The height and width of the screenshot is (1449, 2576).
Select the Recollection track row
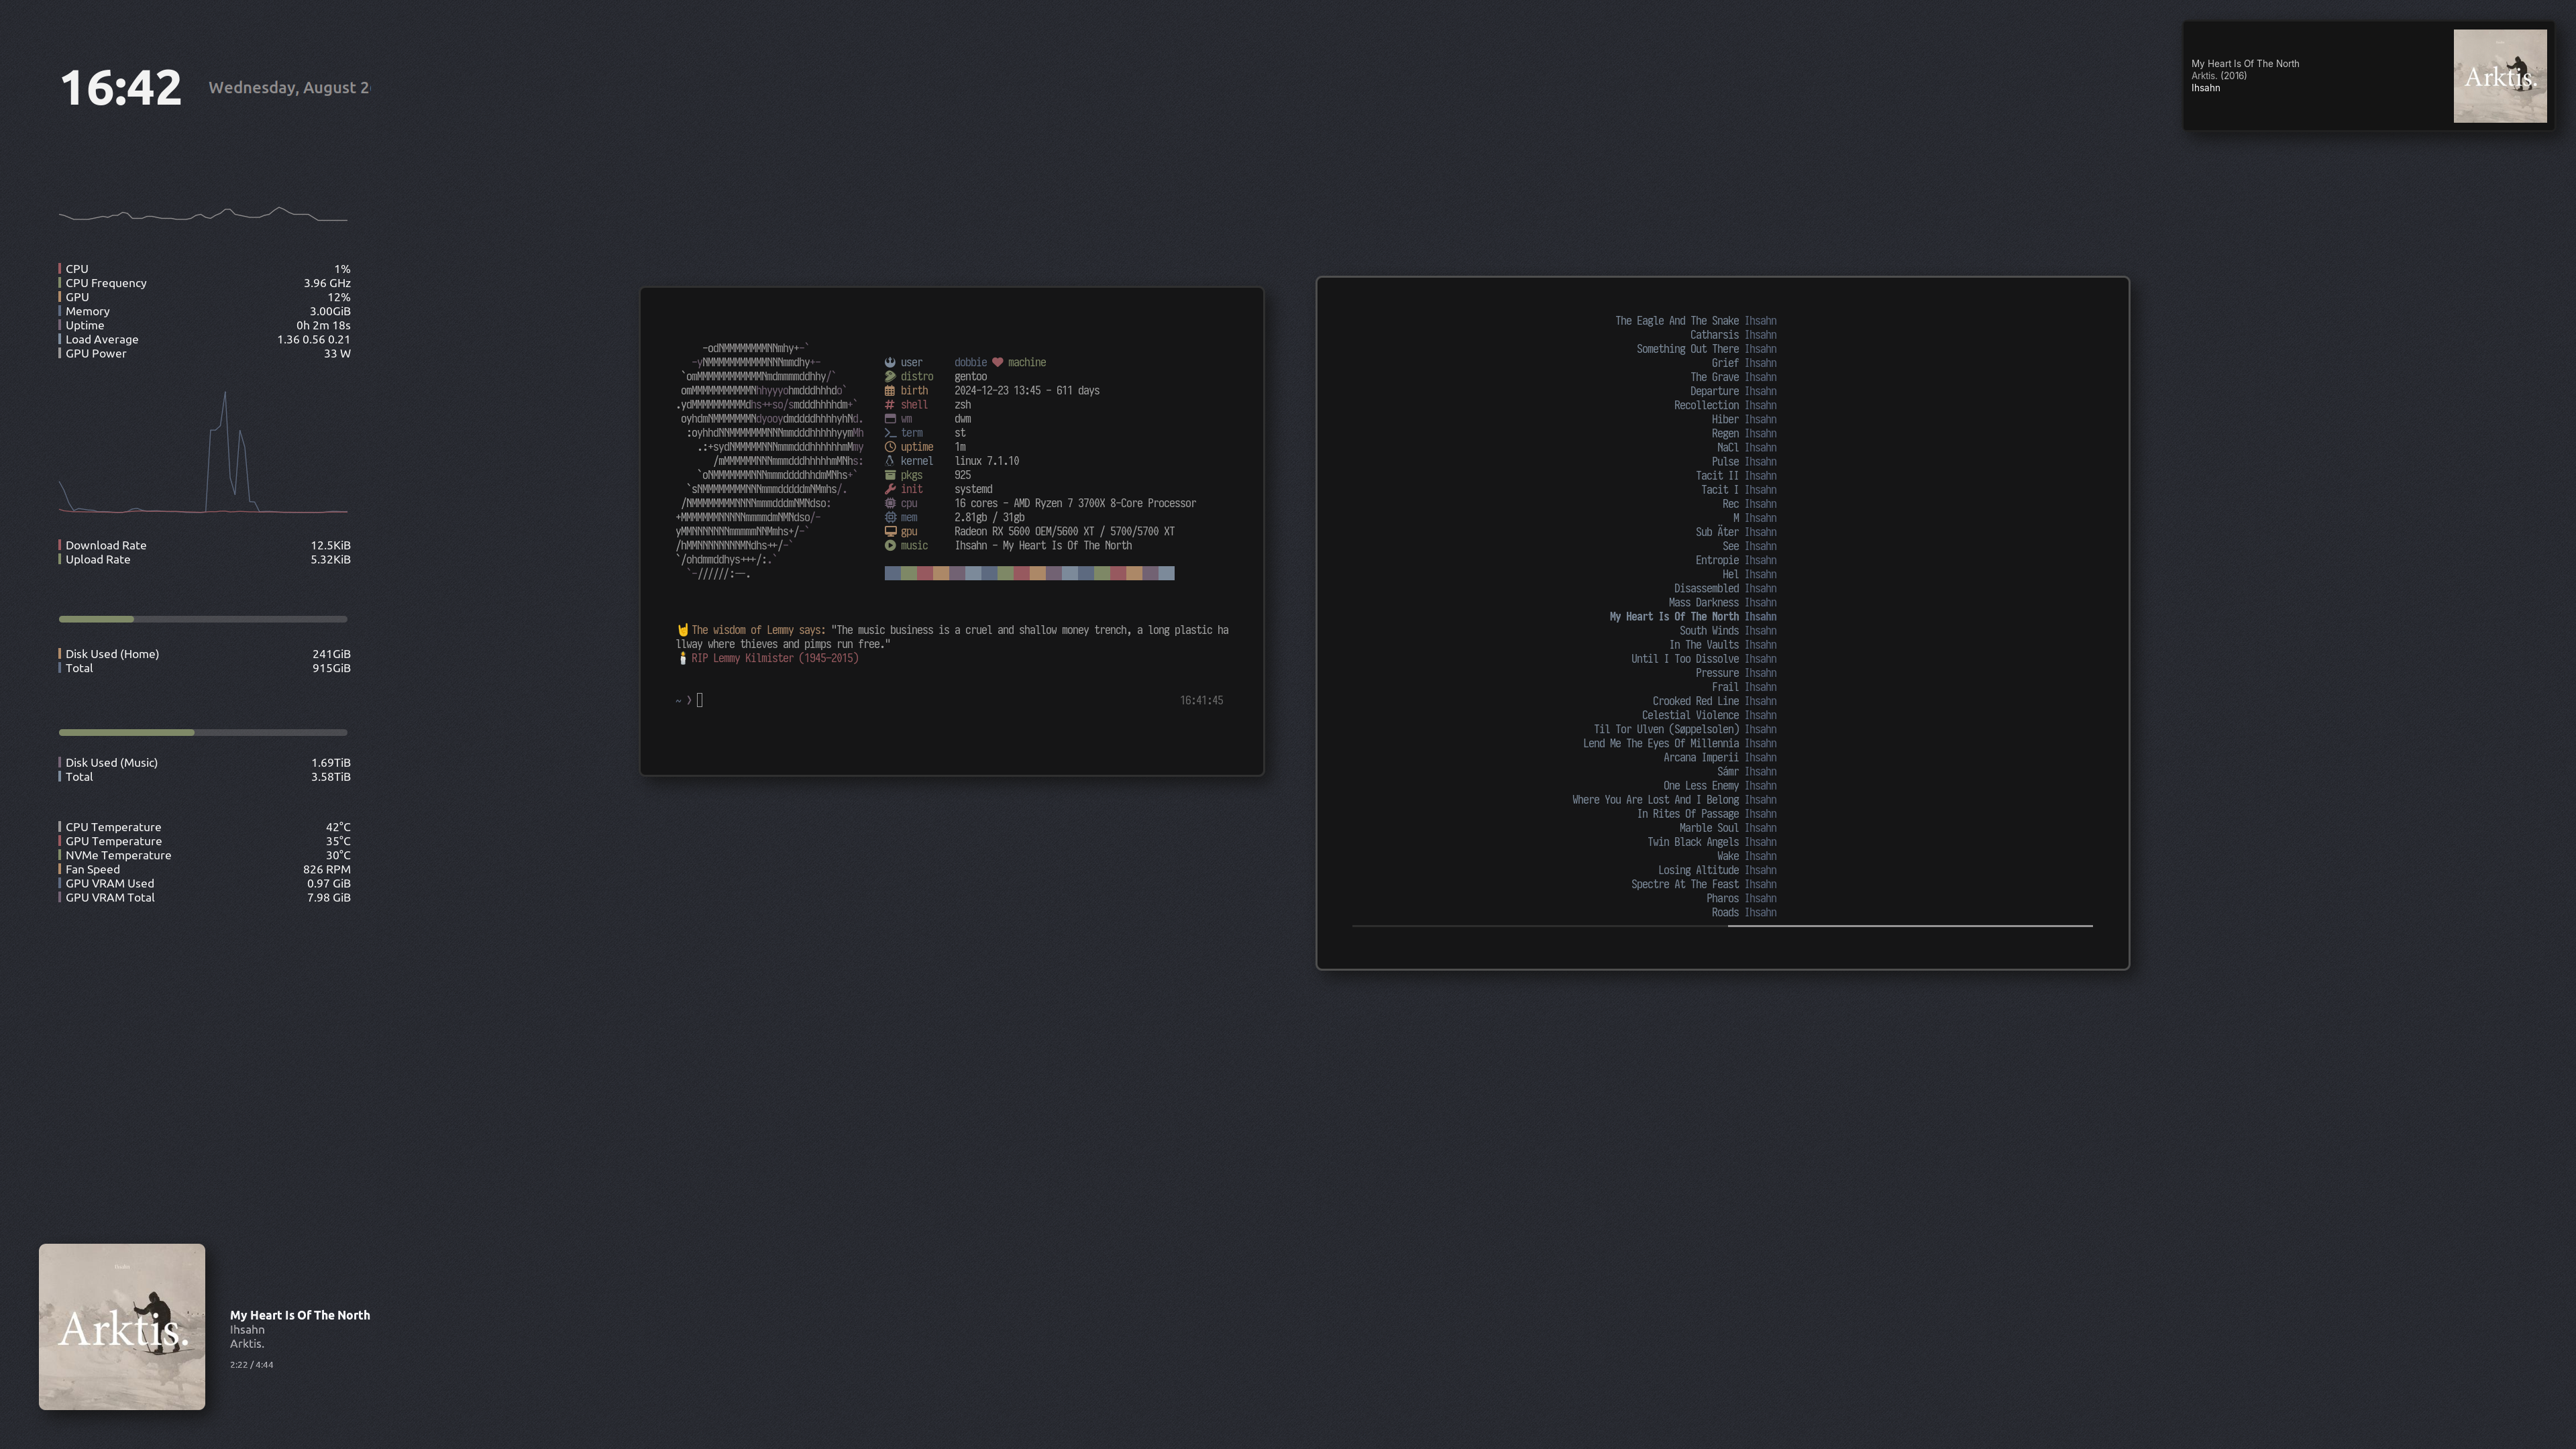coord(1725,405)
